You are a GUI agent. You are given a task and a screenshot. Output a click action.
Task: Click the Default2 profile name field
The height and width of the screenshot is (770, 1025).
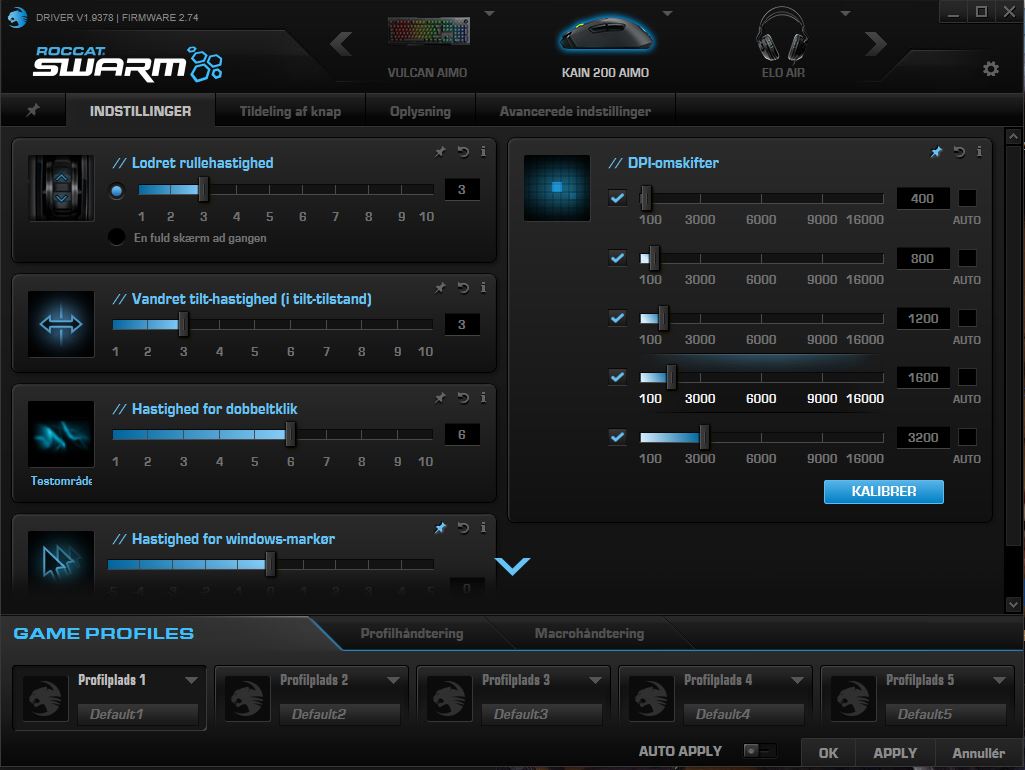pyautogui.click(x=339, y=714)
